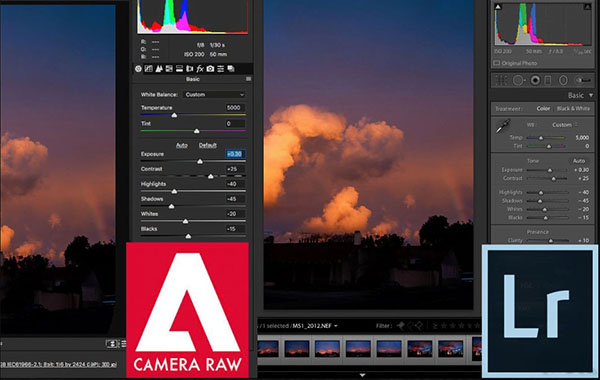Image resolution: width=600 pixels, height=380 pixels.
Task: Open the Basic panel flyout menu in Camera Raw
Action: tap(249, 79)
